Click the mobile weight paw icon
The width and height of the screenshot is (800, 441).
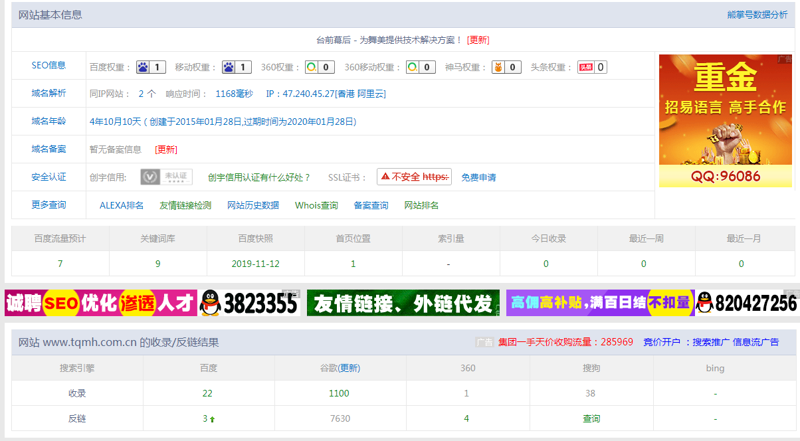point(229,67)
